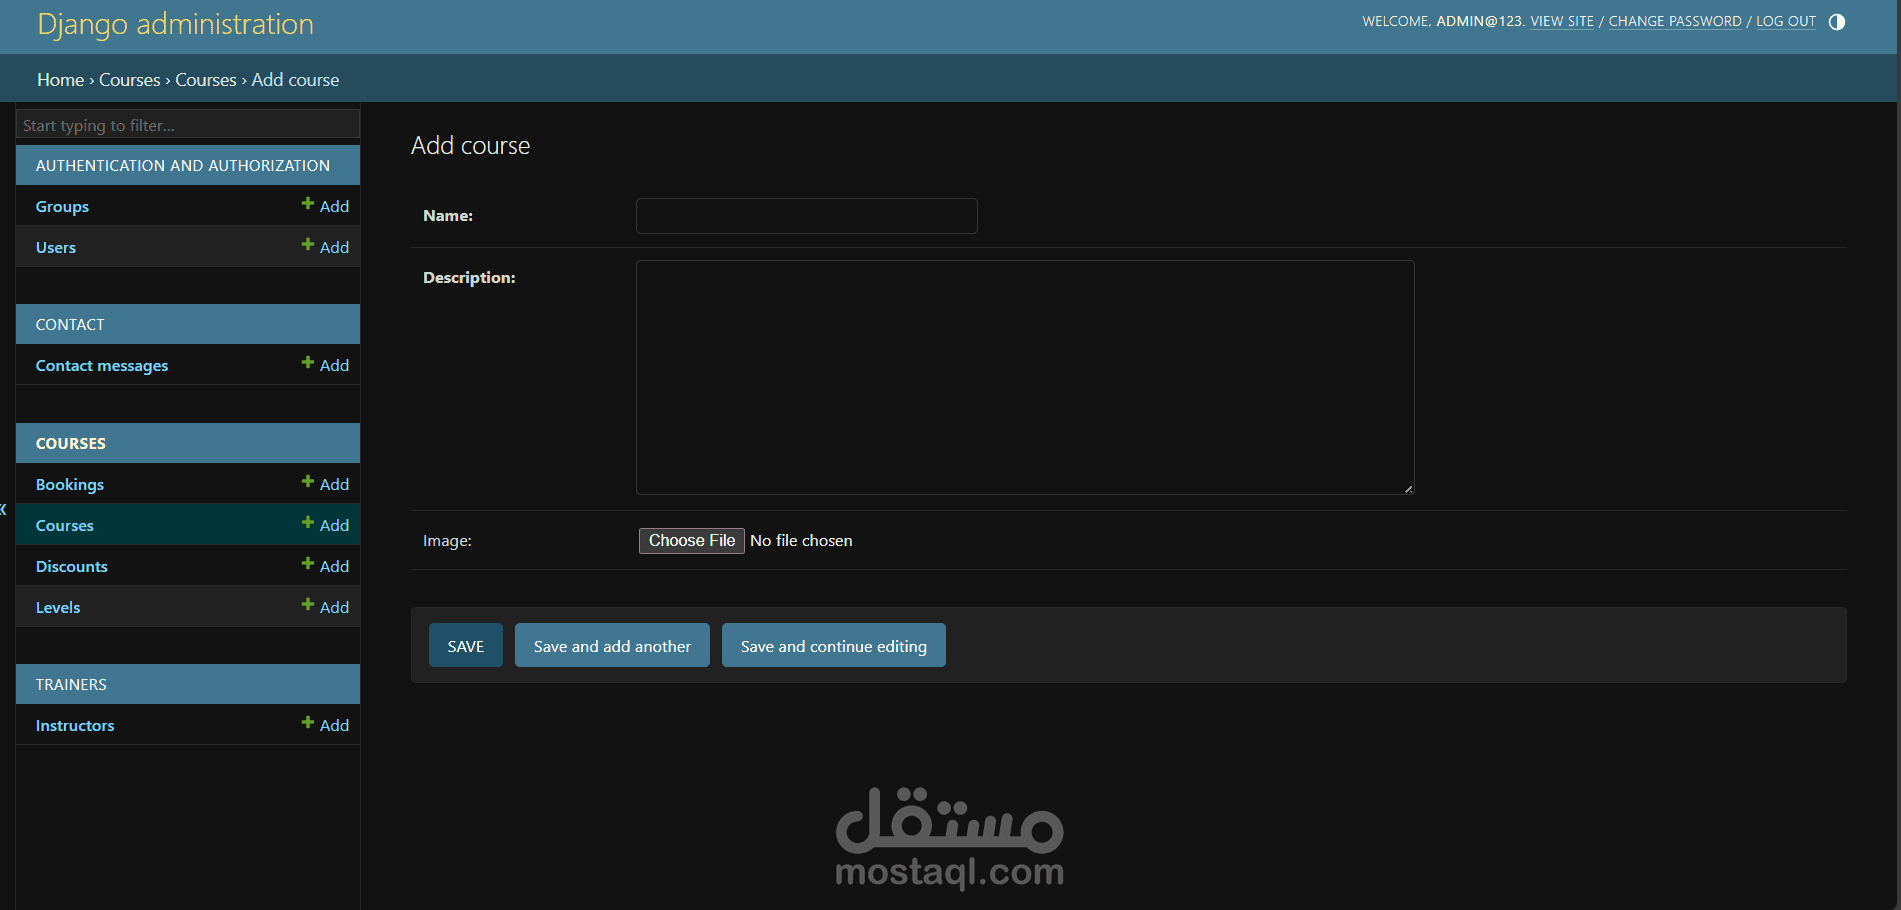Open the Trainers app header
Image resolution: width=1901 pixels, height=910 pixels.
tap(71, 685)
